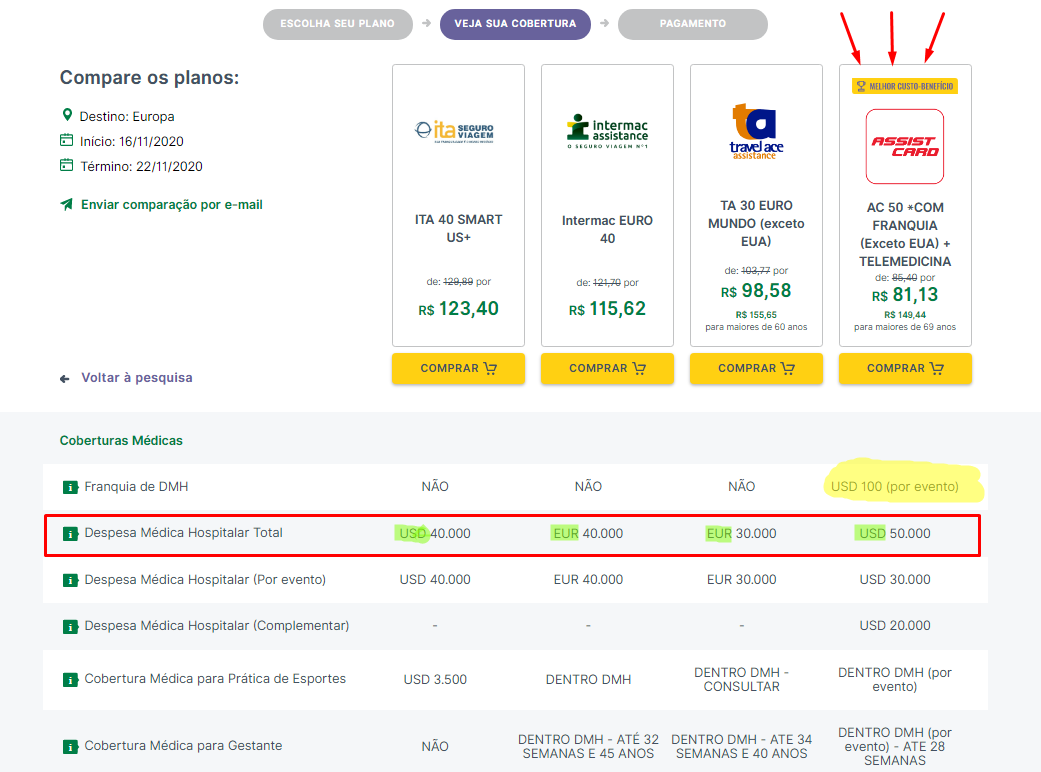Image resolution: width=1041 pixels, height=772 pixels.
Task: Go to Escolha Seu Plano step
Action: tap(337, 24)
